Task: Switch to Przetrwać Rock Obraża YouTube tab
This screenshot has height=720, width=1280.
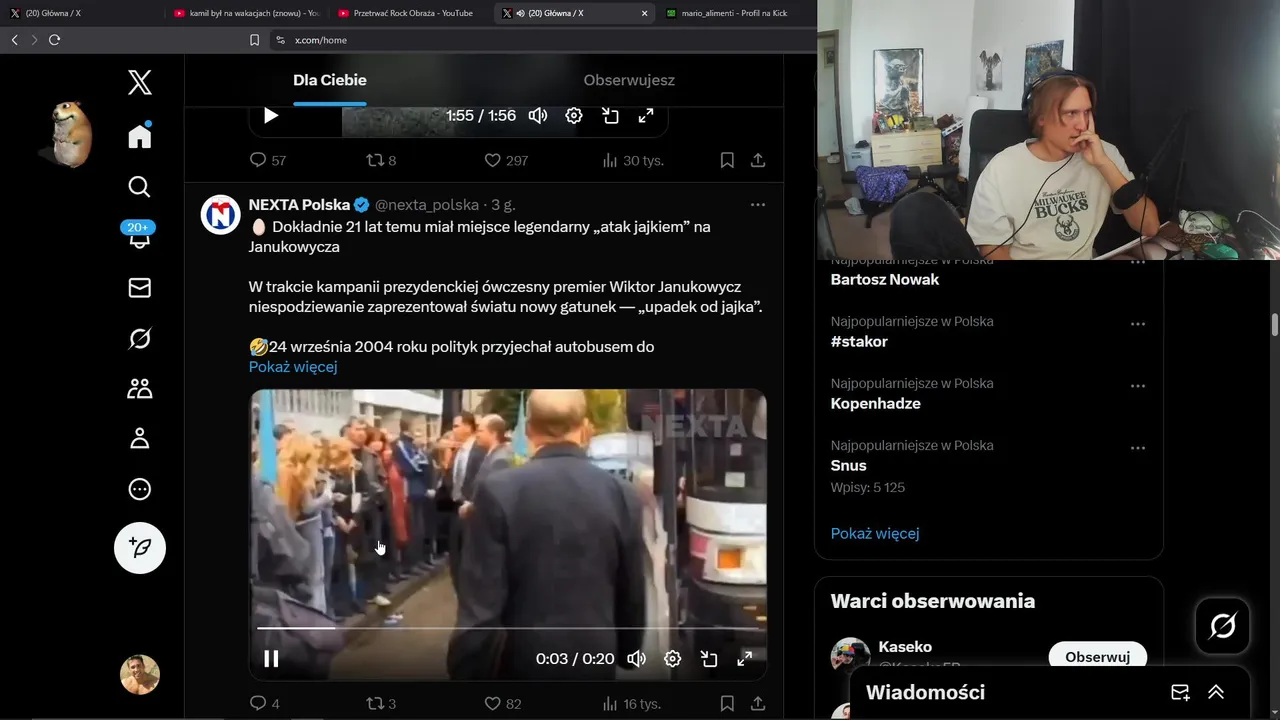Action: point(410,13)
